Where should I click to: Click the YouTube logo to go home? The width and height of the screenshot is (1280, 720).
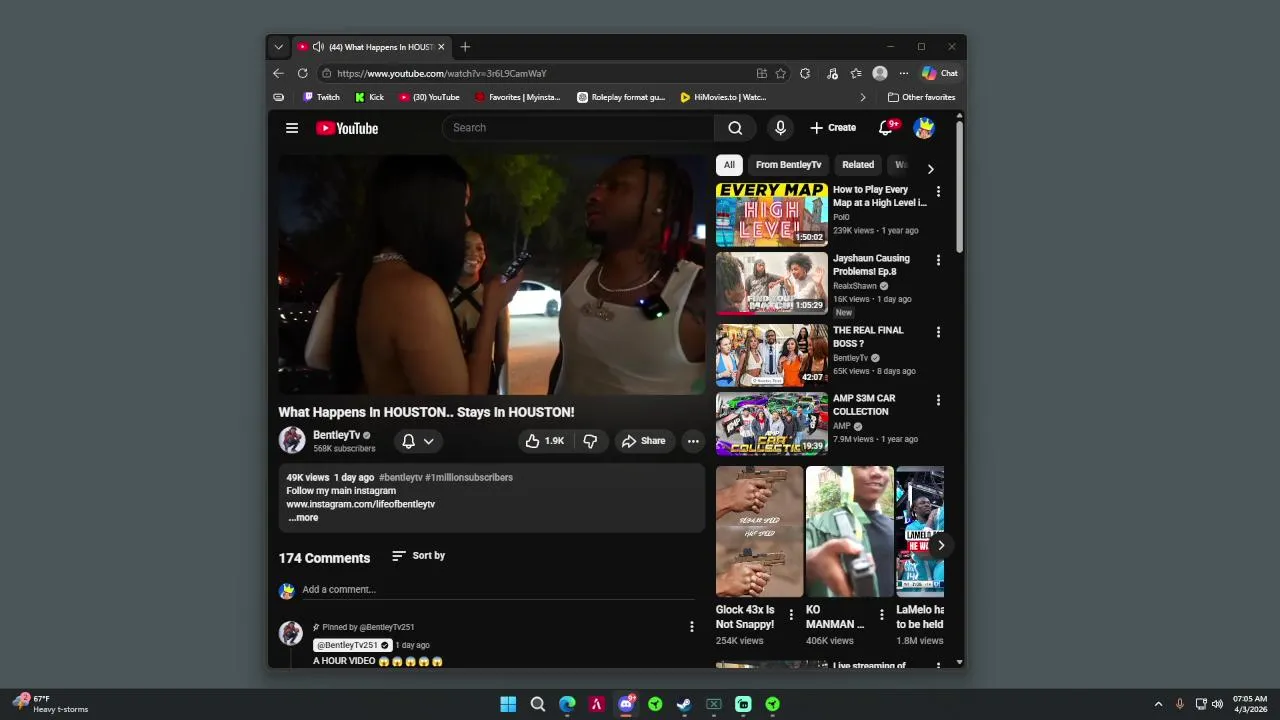coord(347,128)
